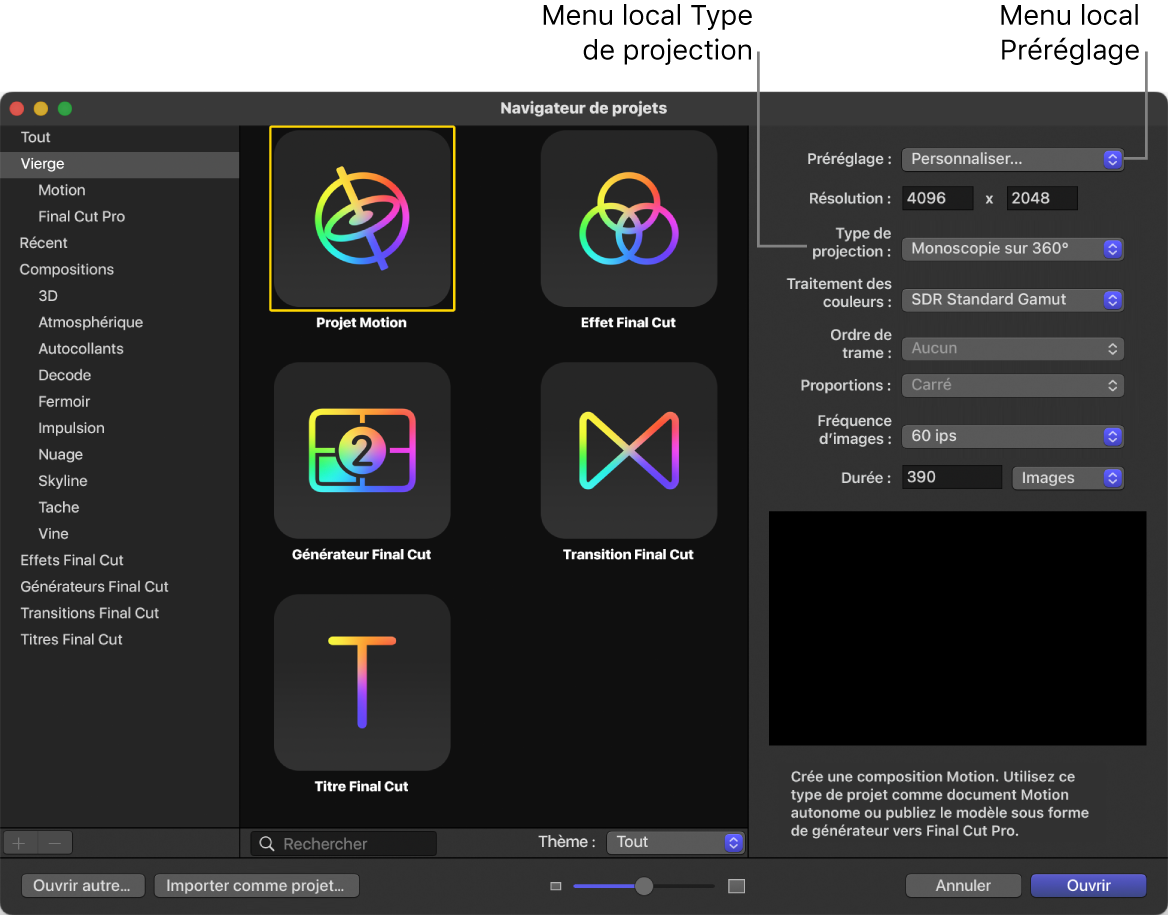Select the Titre Final Cut icon
1169x916 pixels.
click(x=362, y=683)
